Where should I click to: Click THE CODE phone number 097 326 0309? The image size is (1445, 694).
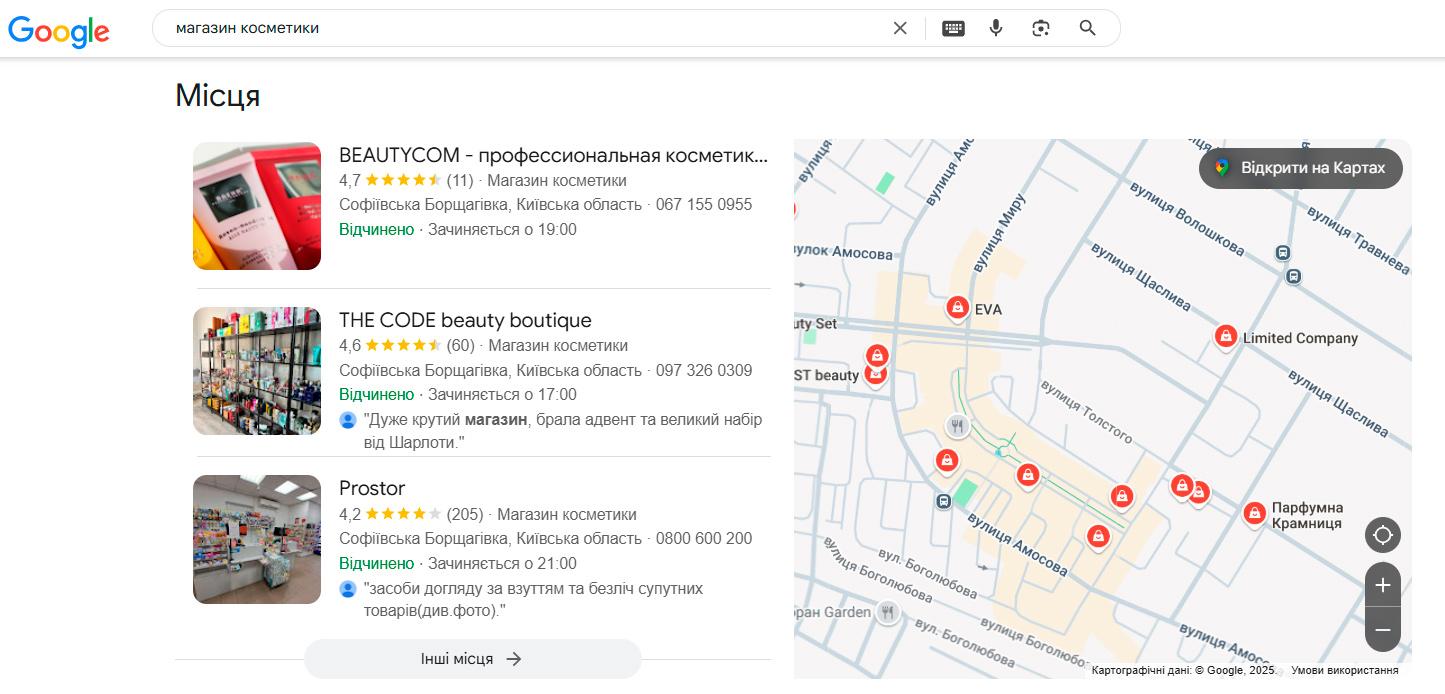coord(704,370)
